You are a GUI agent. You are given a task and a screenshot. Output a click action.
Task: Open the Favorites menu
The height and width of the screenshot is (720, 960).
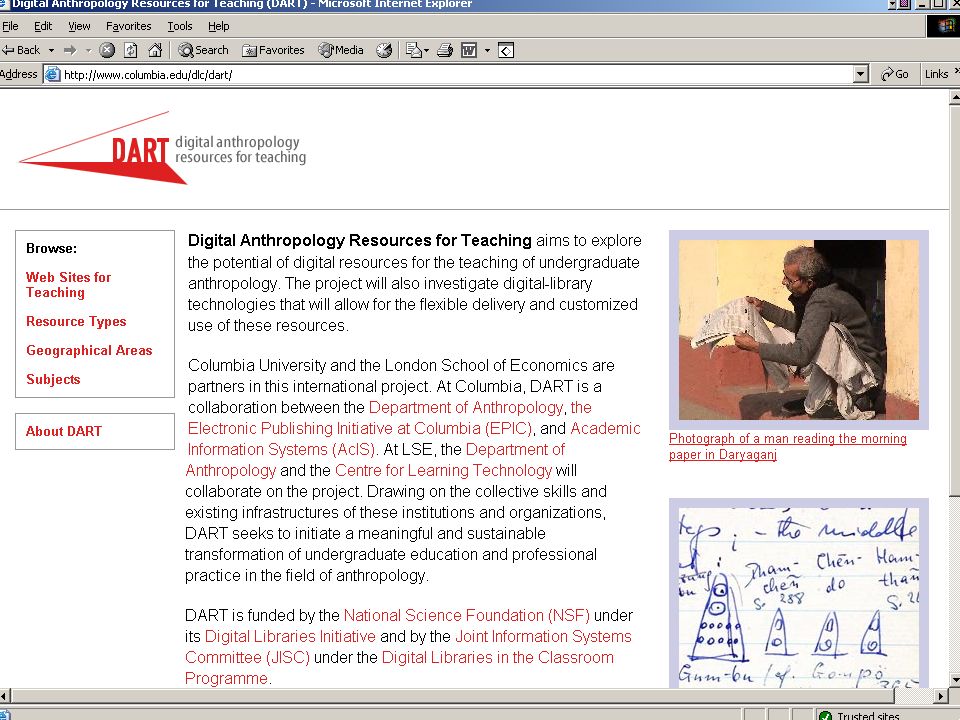129,26
